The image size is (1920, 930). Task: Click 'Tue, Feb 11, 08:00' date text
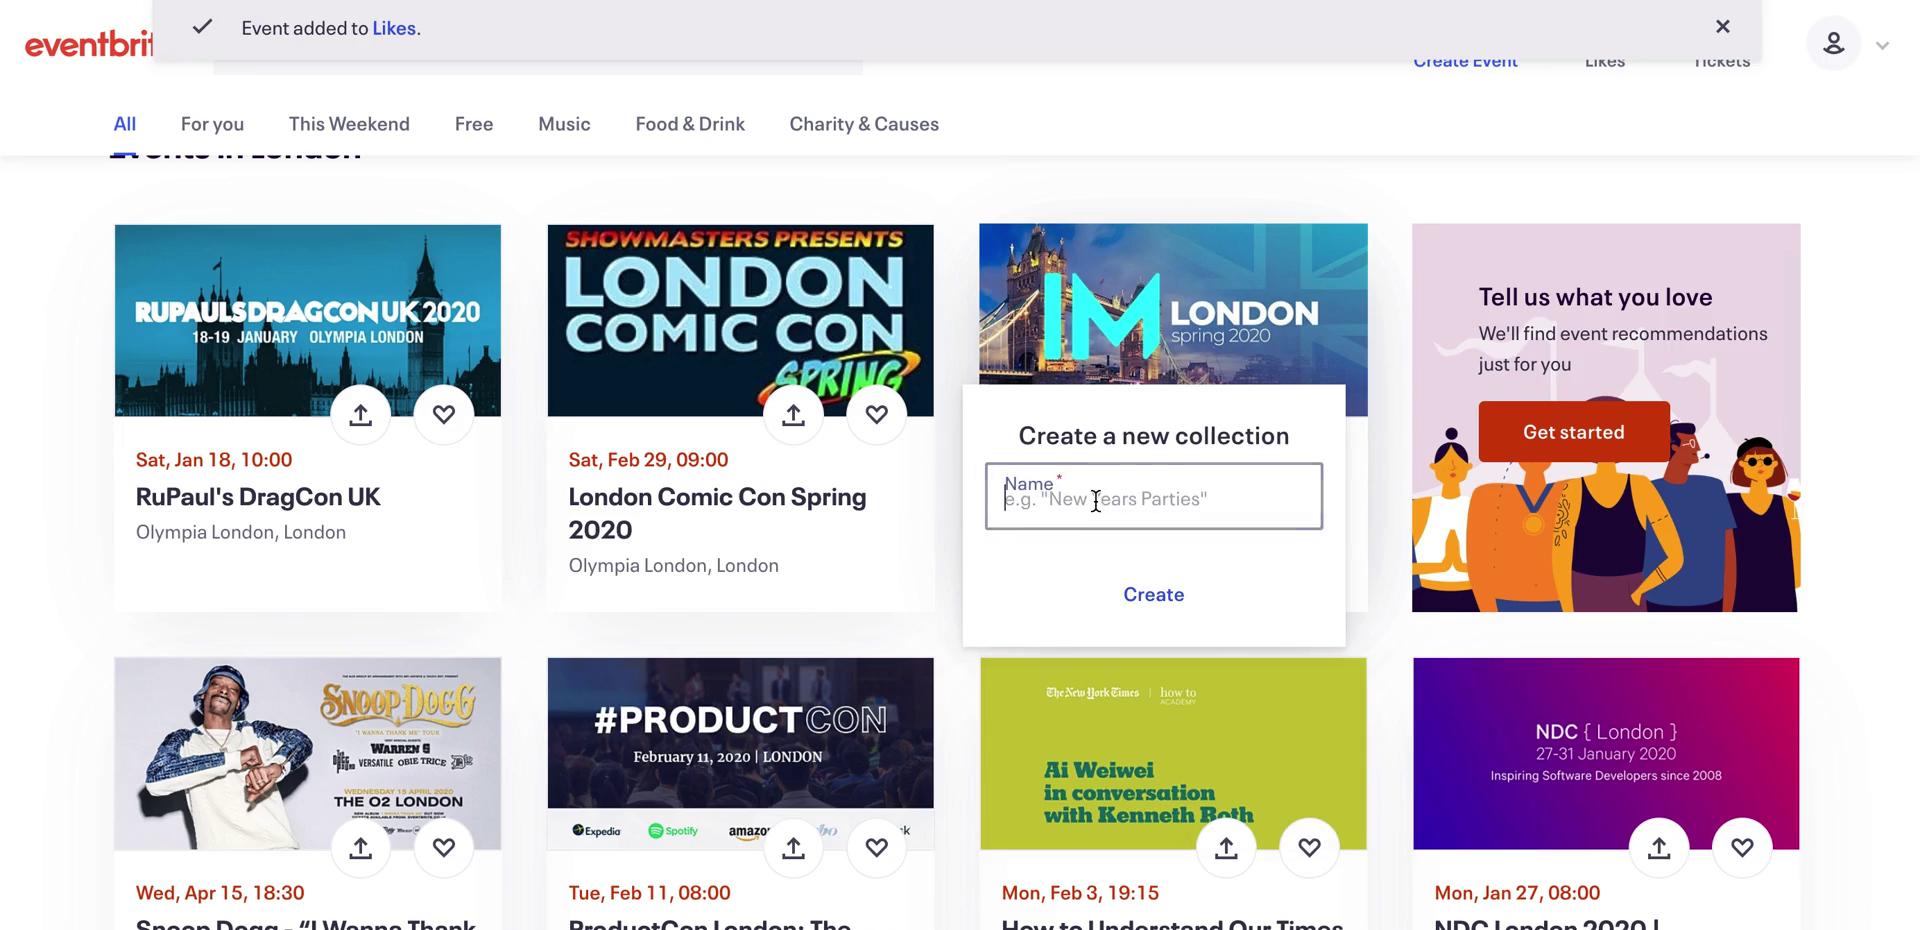click(650, 893)
